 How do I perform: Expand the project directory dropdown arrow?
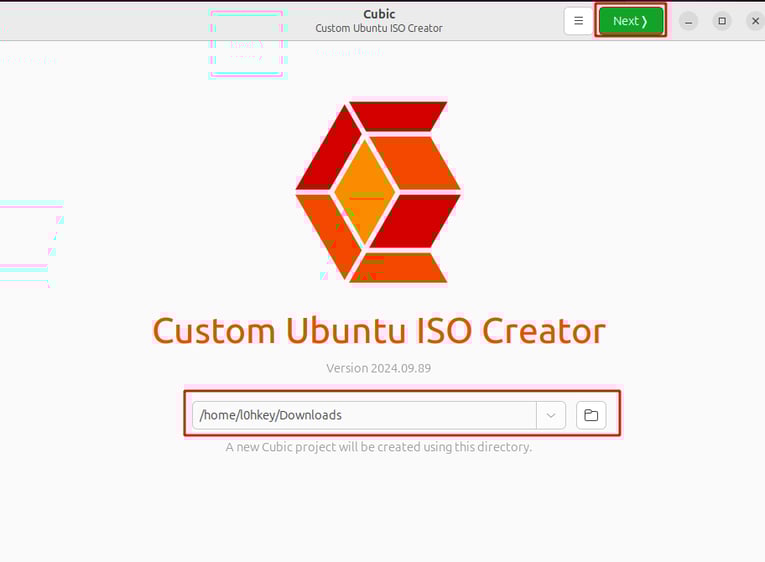(551, 415)
